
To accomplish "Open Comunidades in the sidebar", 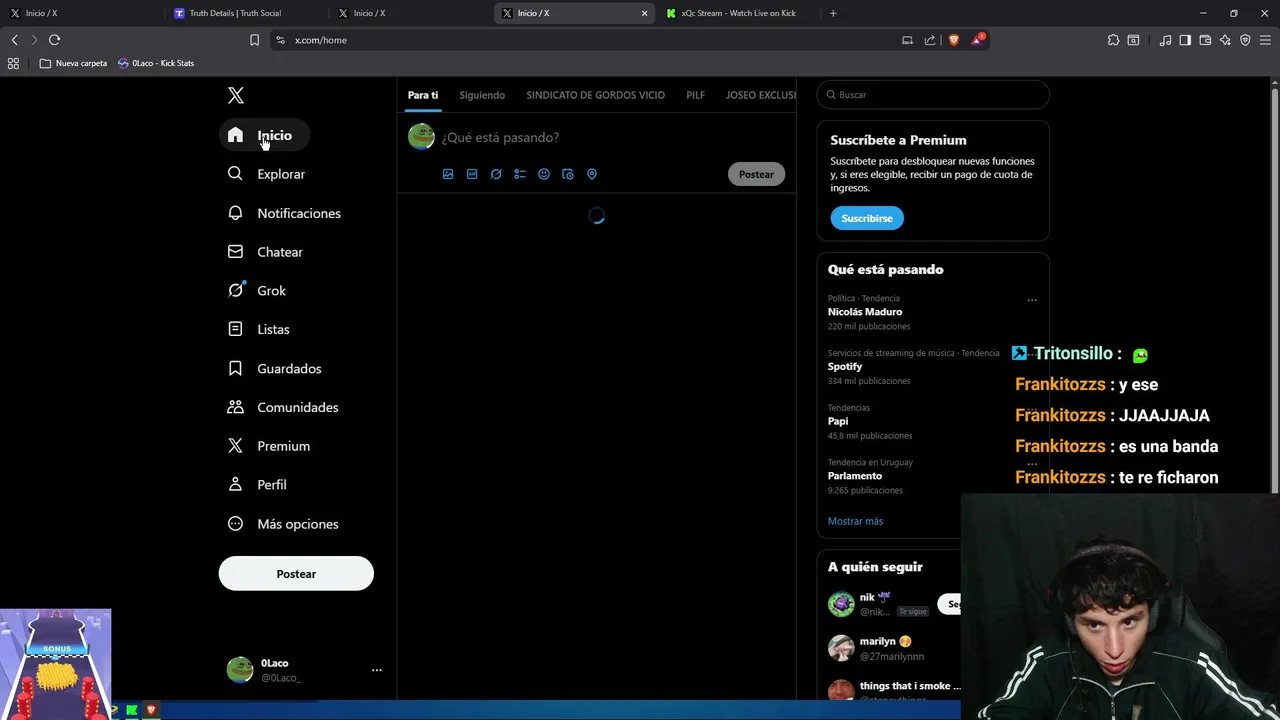I will coord(283,407).
